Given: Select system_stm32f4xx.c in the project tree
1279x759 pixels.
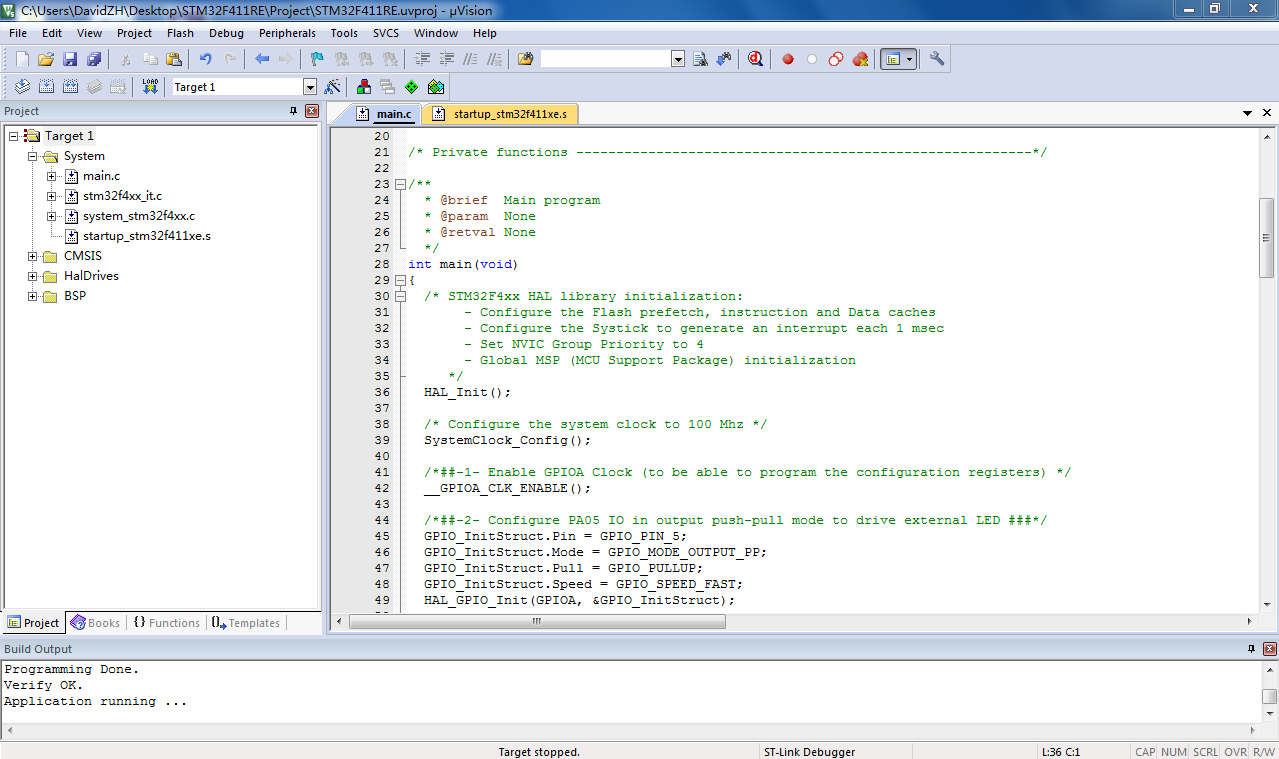Looking at the screenshot, I should coord(138,216).
